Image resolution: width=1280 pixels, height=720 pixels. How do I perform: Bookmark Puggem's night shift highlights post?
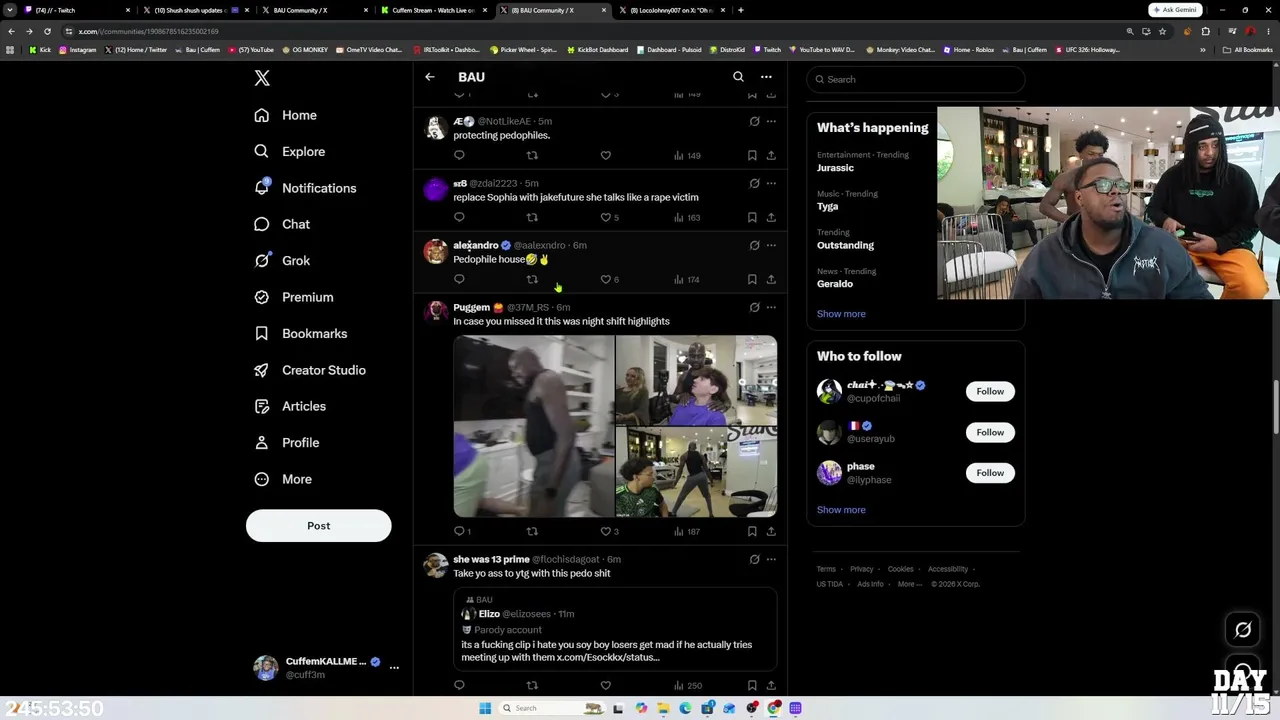(x=752, y=531)
